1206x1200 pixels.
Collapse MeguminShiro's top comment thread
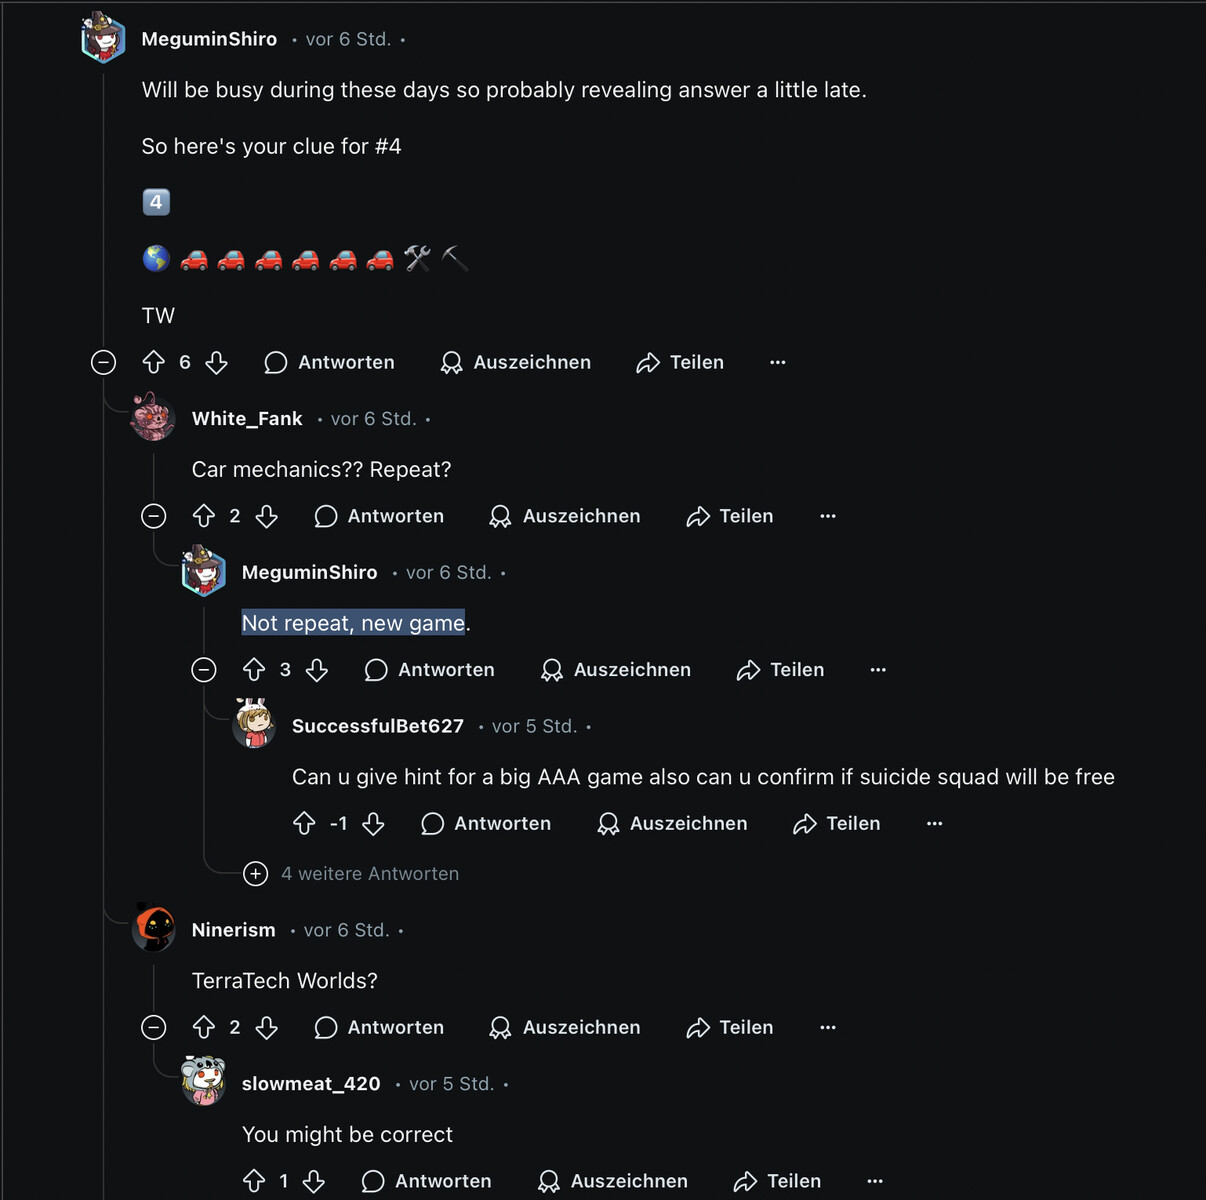[x=103, y=362]
